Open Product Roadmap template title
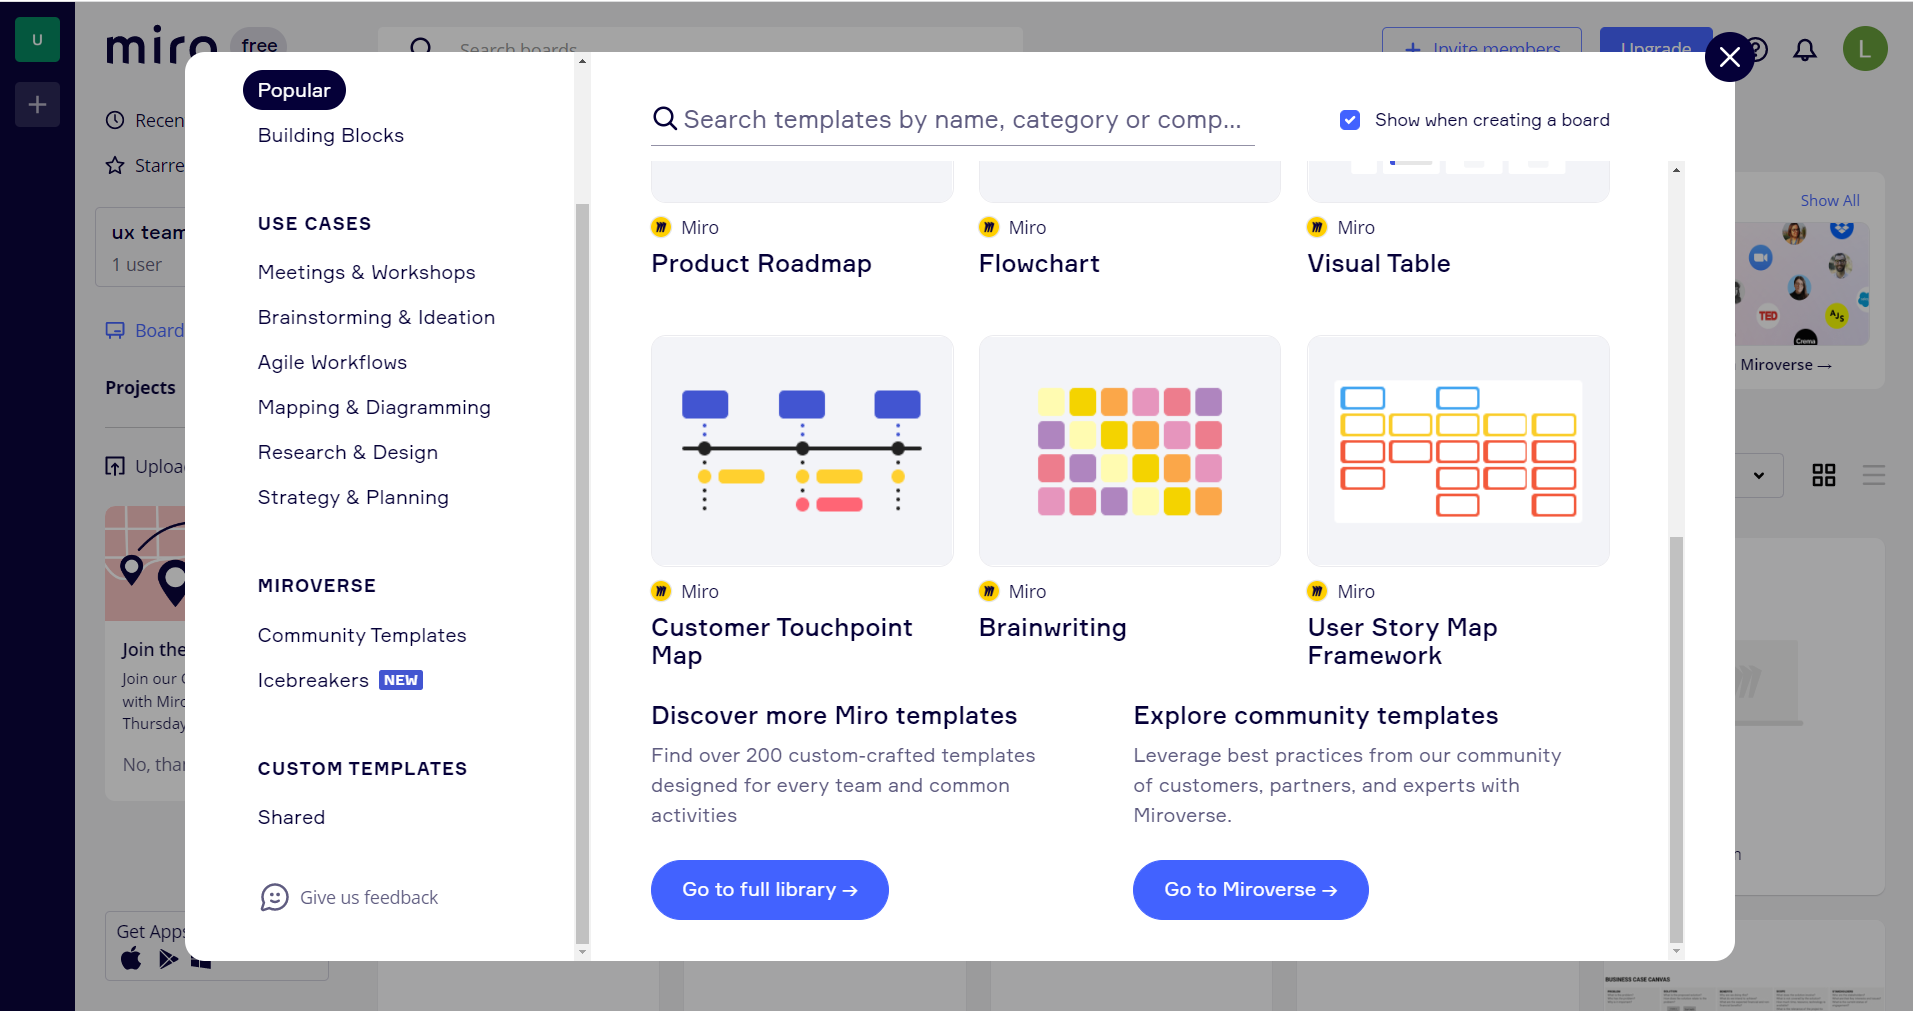 pyautogui.click(x=762, y=263)
